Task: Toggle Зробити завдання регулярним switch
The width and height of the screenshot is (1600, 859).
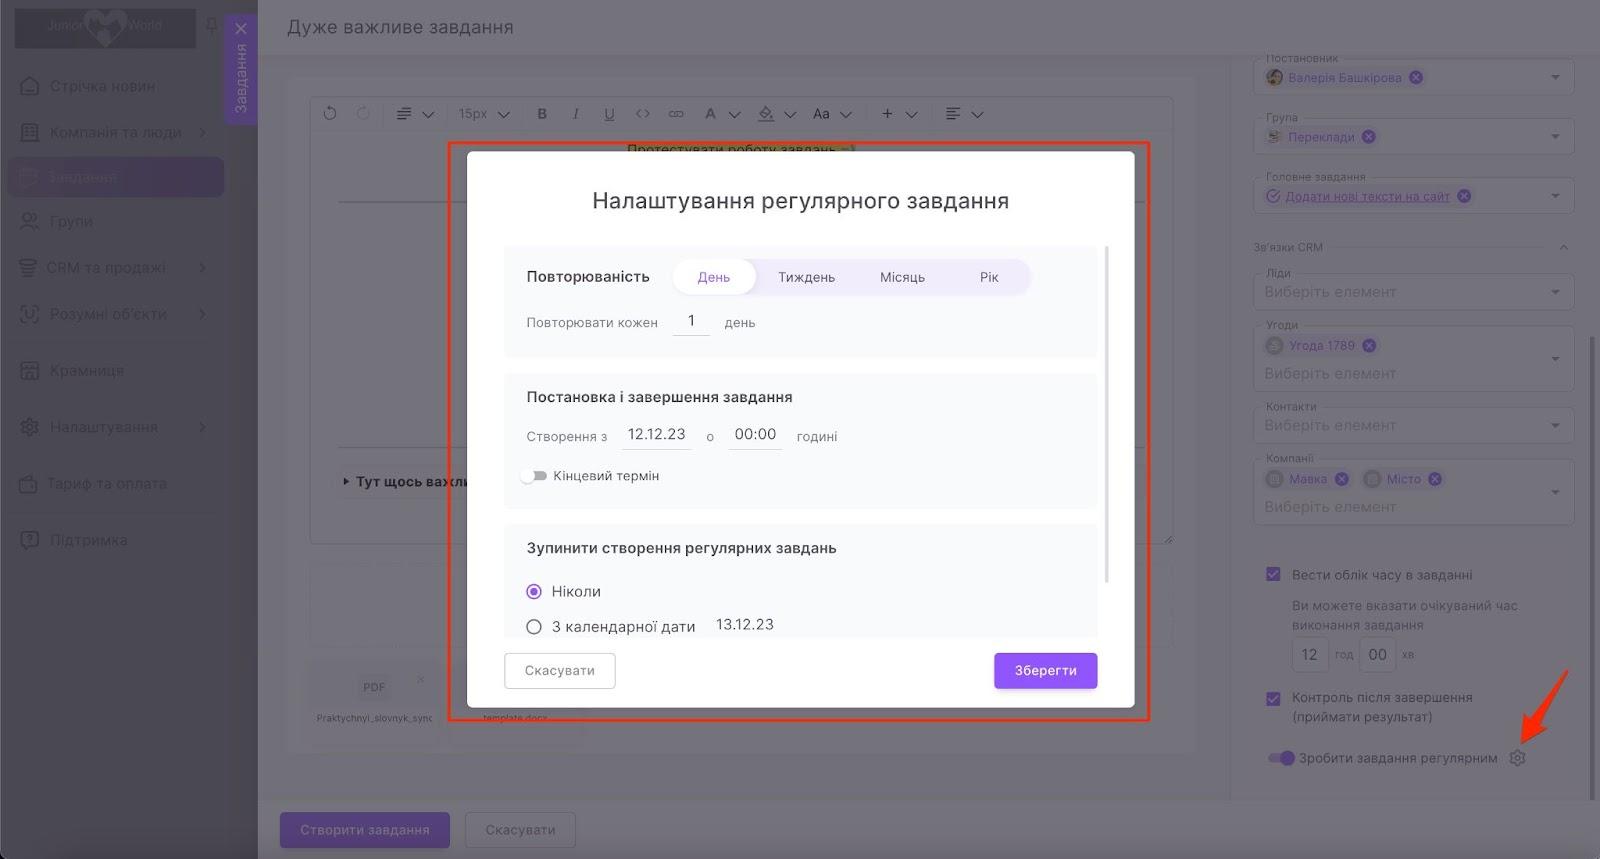Action: 1281,758
